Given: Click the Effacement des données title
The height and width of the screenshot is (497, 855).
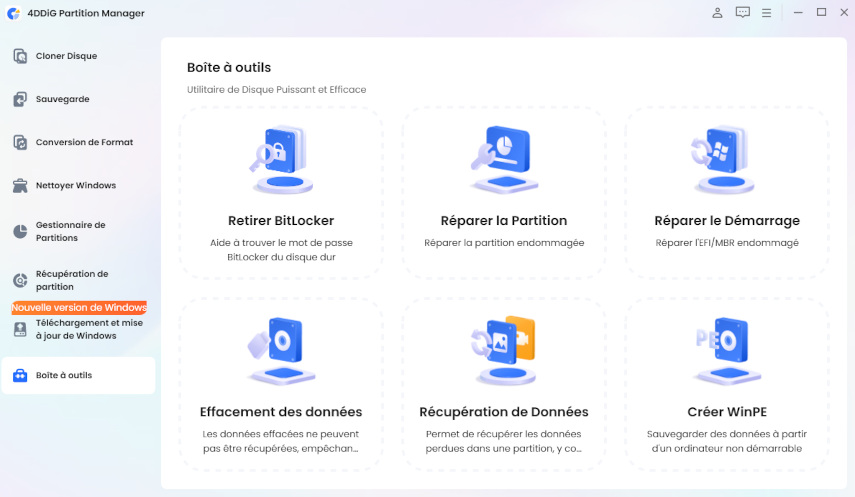Looking at the screenshot, I should tap(281, 412).
